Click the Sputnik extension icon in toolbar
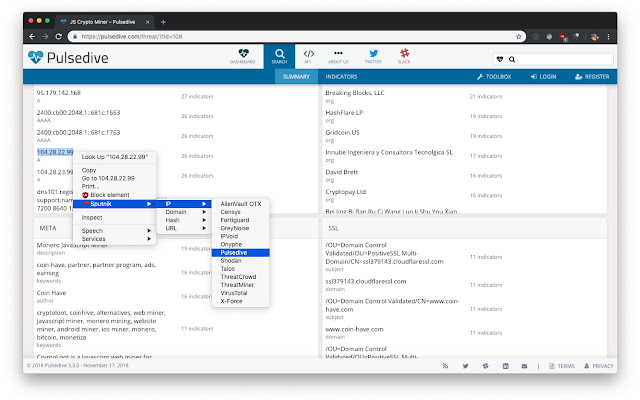640x400 pixels. [576, 36]
